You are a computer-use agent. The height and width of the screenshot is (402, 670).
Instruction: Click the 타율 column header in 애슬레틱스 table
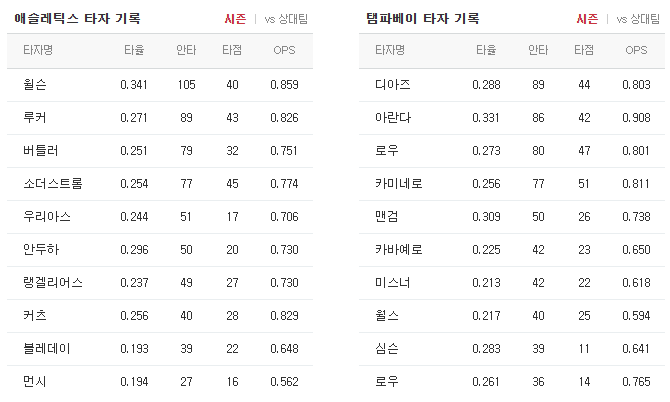click(134, 50)
